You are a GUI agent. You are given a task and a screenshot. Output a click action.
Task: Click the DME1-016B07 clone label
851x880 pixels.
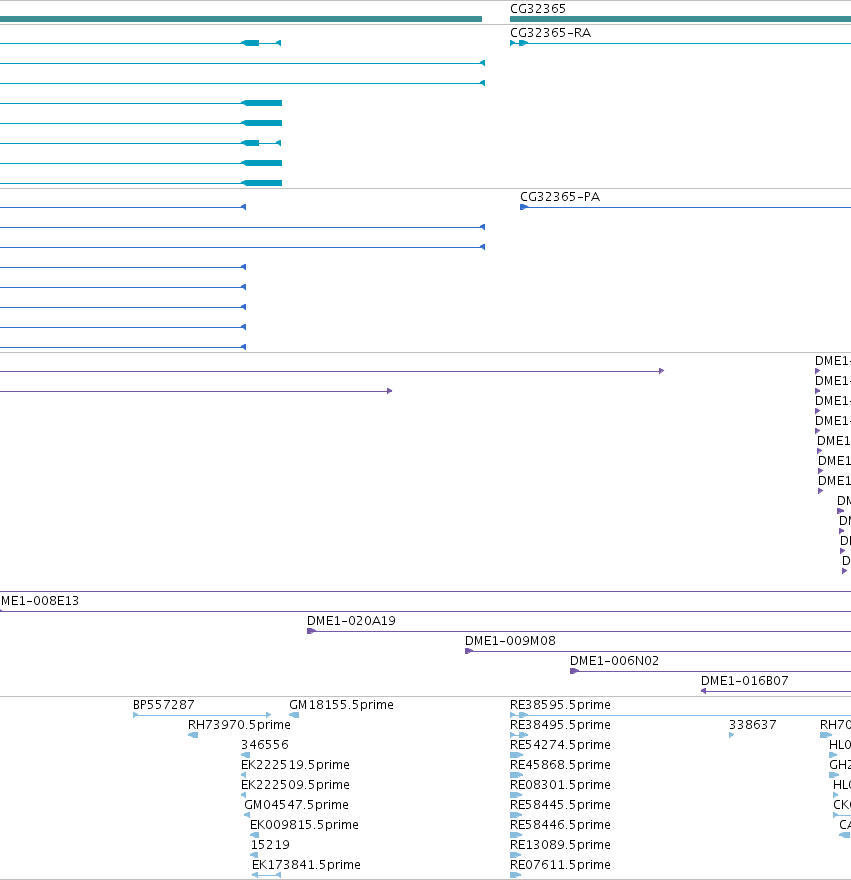[744, 681]
